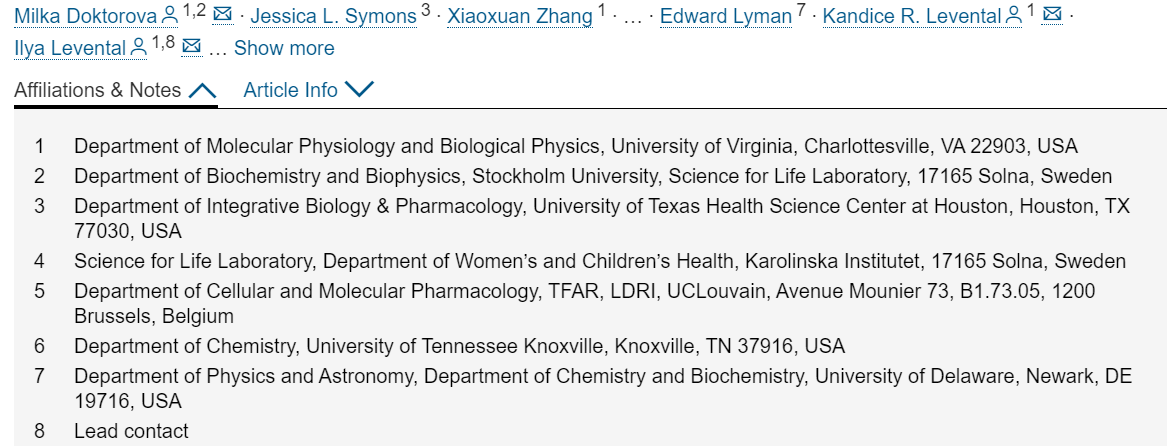Open the Article Info tab
The image size is (1172, 446).
pyautogui.click(x=309, y=90)
